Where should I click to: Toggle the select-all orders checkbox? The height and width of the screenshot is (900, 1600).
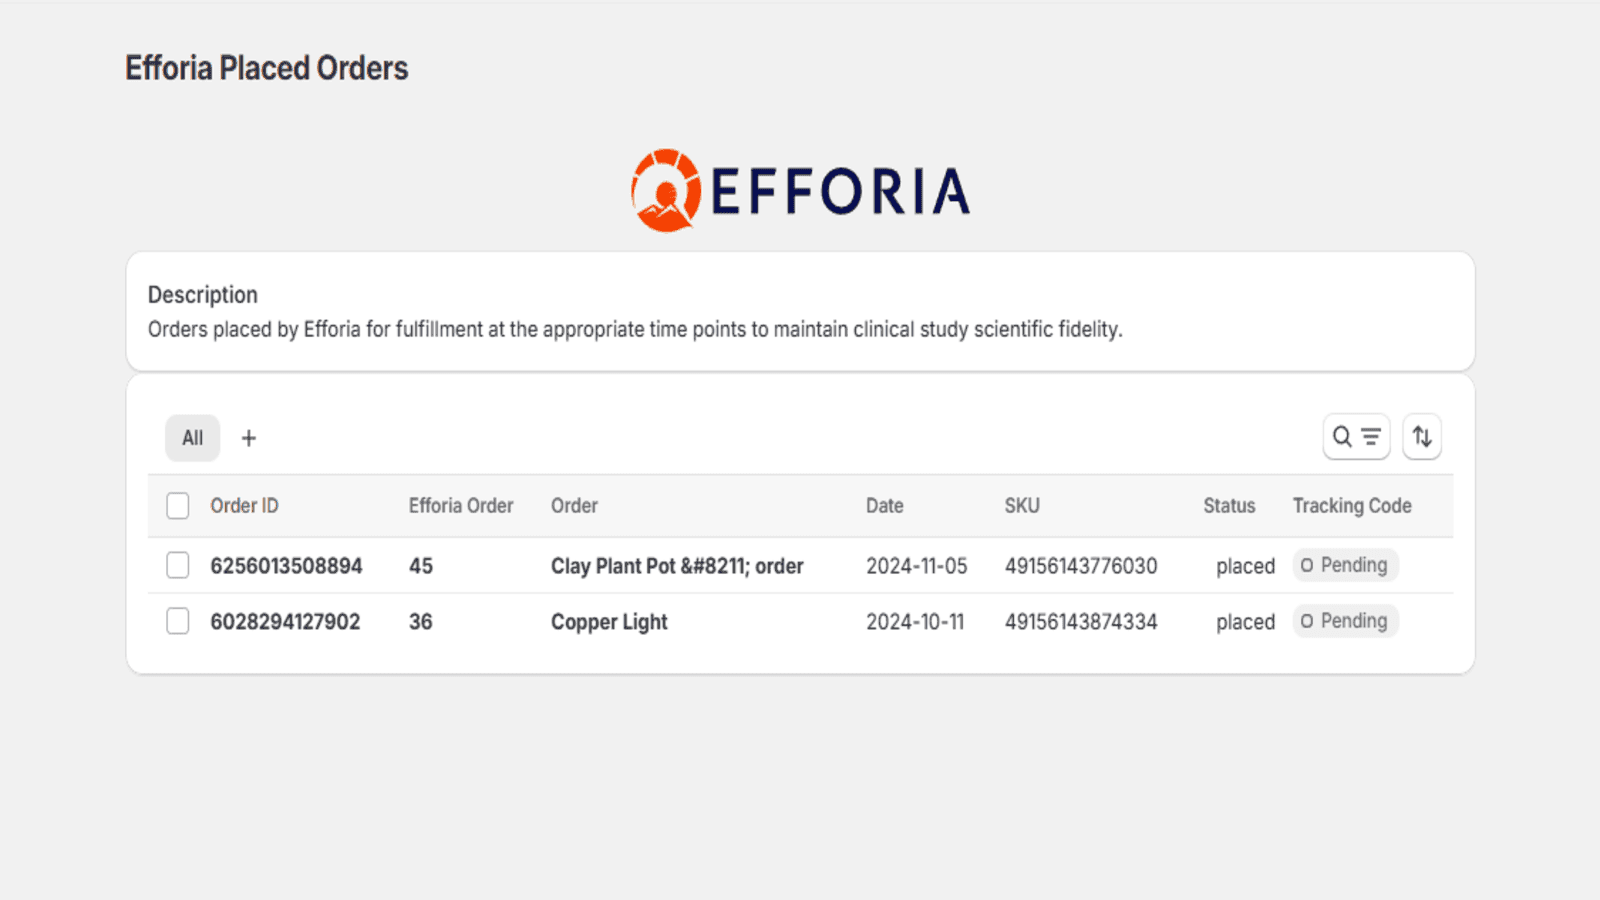[178, 506]
